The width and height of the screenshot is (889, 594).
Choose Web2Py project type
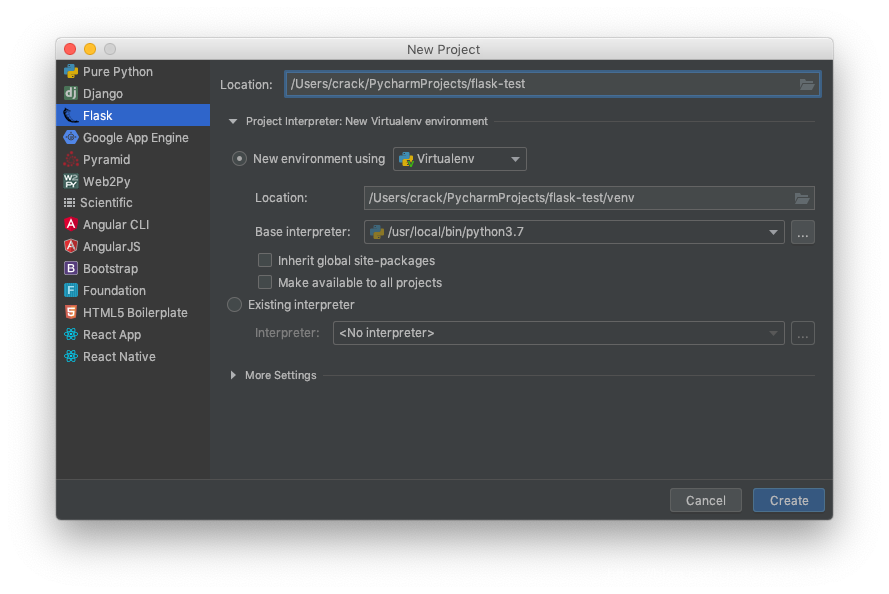pos(133,181)
